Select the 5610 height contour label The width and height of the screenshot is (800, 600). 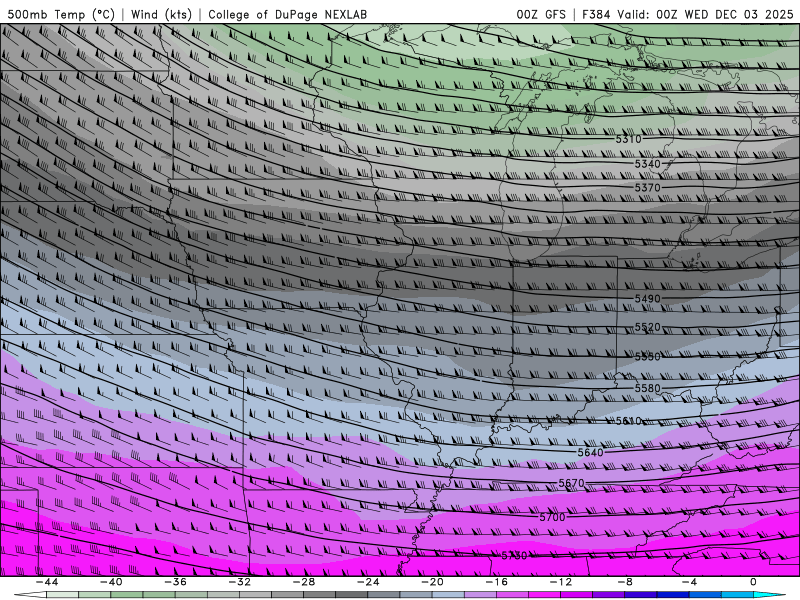click(628, 420)
